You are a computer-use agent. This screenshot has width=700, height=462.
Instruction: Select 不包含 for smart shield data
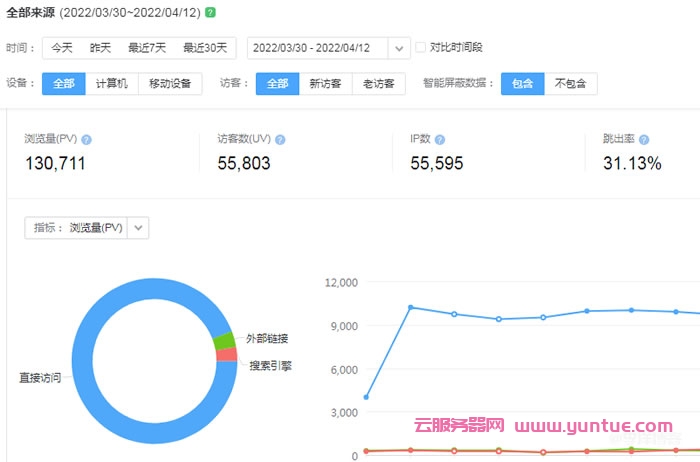point(570,84)
